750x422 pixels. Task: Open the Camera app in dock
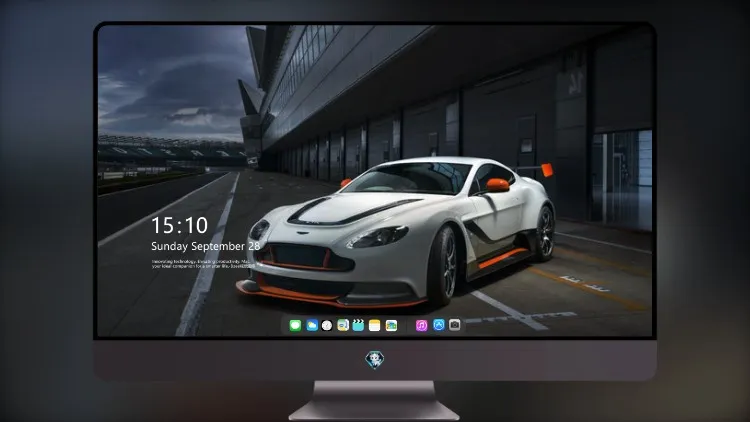click(455, 325)
